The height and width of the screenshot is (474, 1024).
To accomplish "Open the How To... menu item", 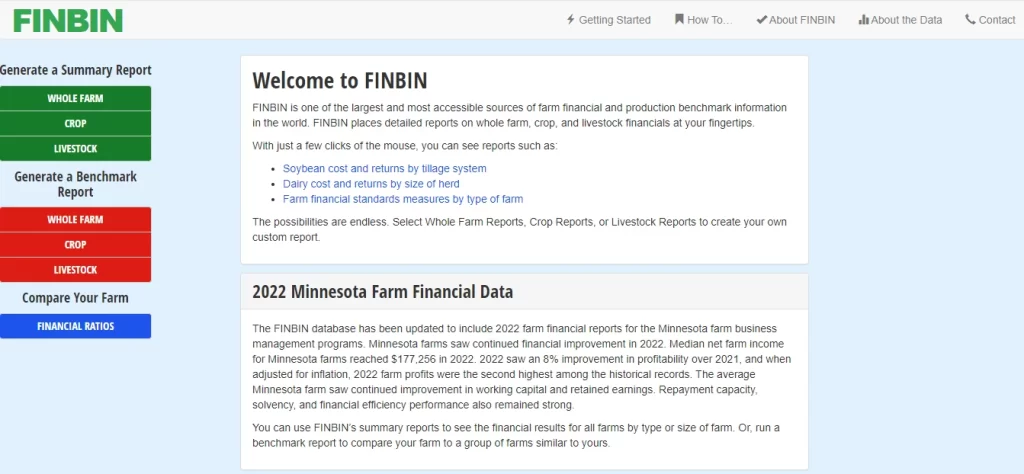I will [x=703, y=20].
